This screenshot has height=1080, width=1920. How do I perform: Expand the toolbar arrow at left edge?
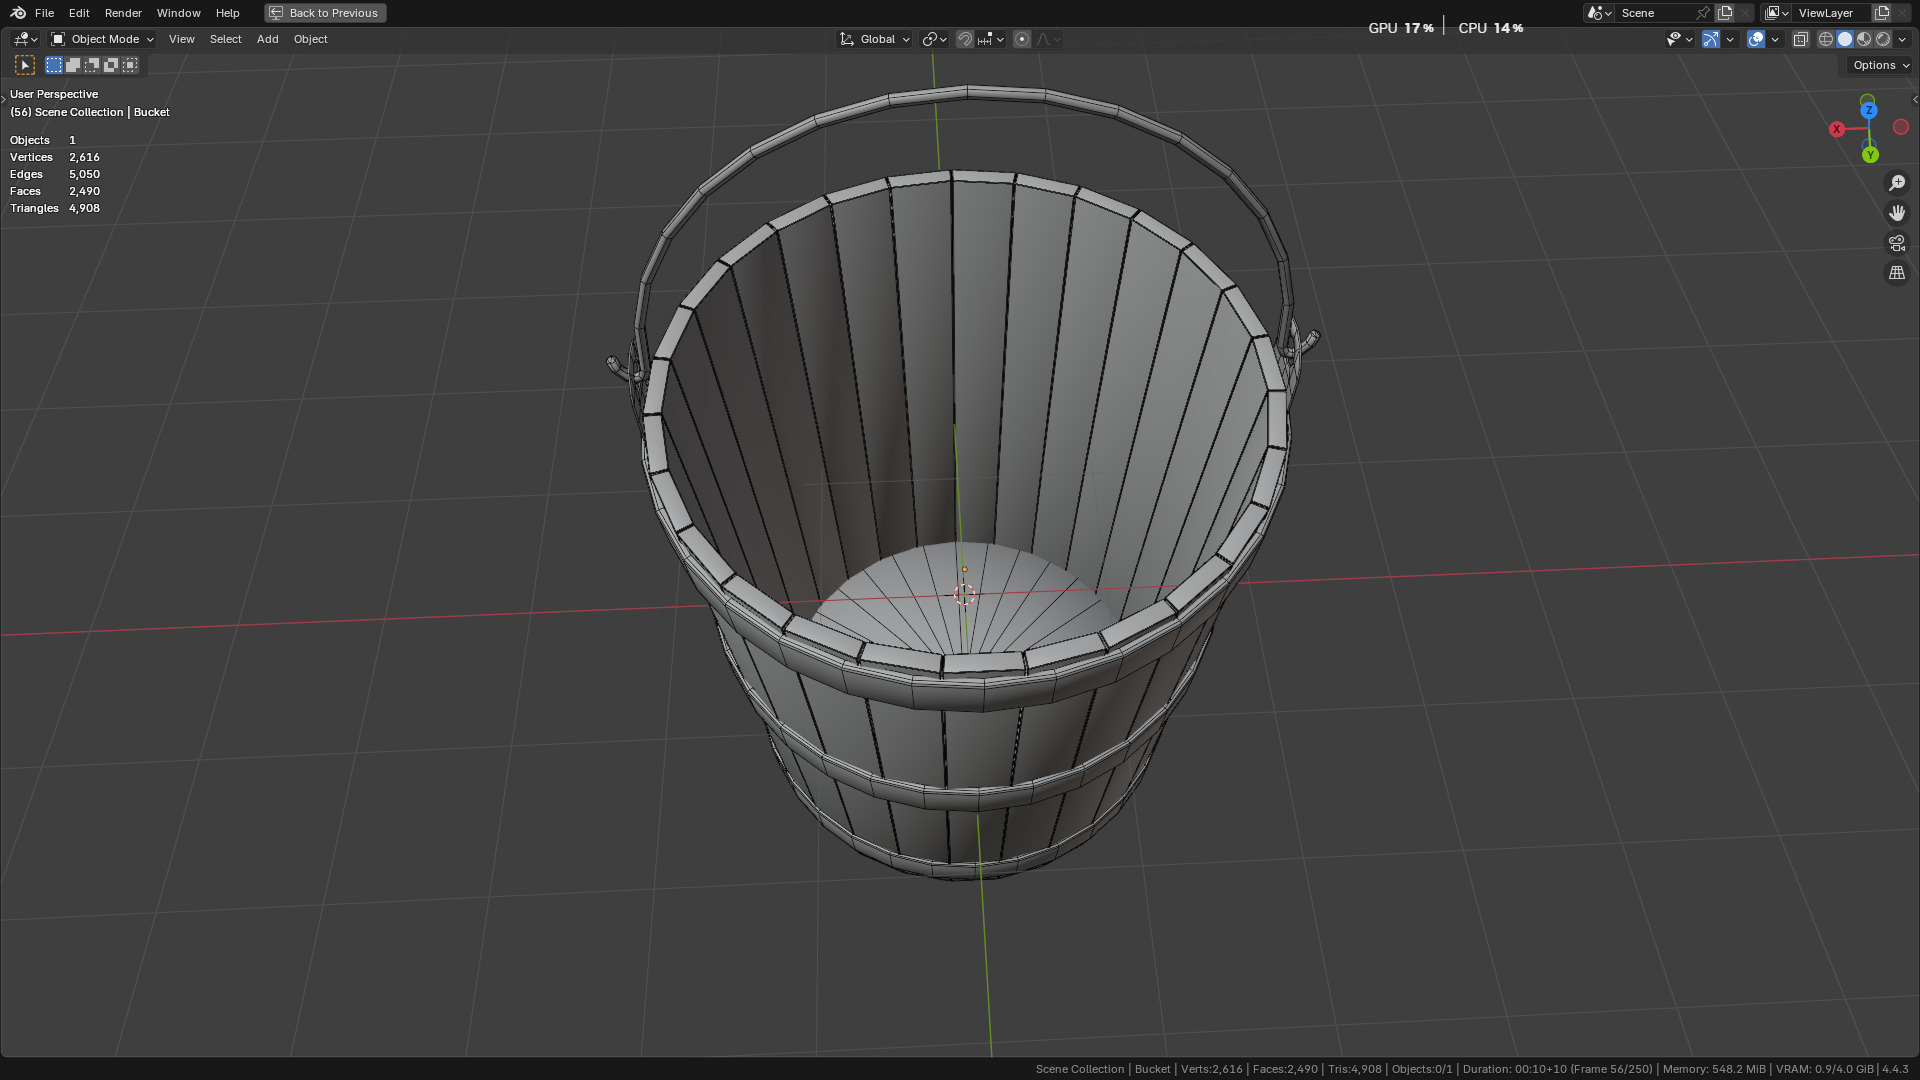pos(3,99)
